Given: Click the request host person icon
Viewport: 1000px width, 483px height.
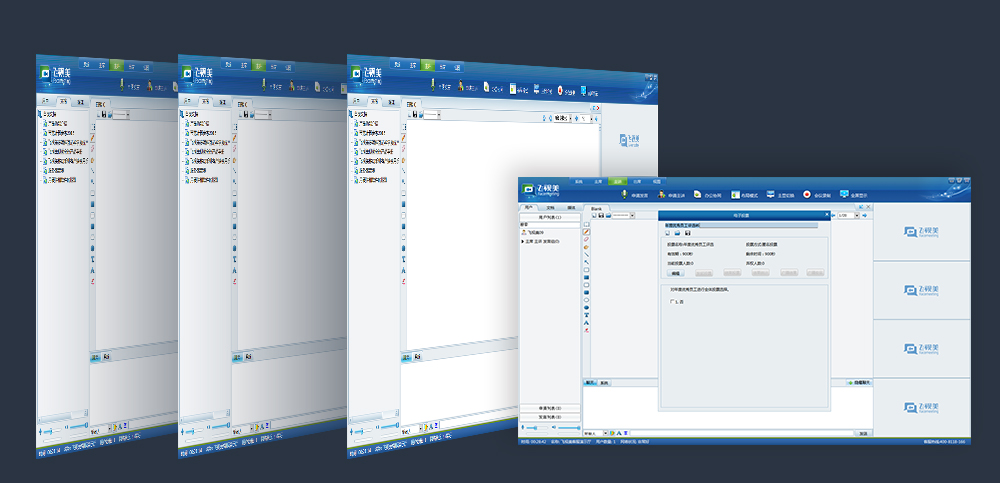Looking at the screenshot, I should click(x=663, y=195).
